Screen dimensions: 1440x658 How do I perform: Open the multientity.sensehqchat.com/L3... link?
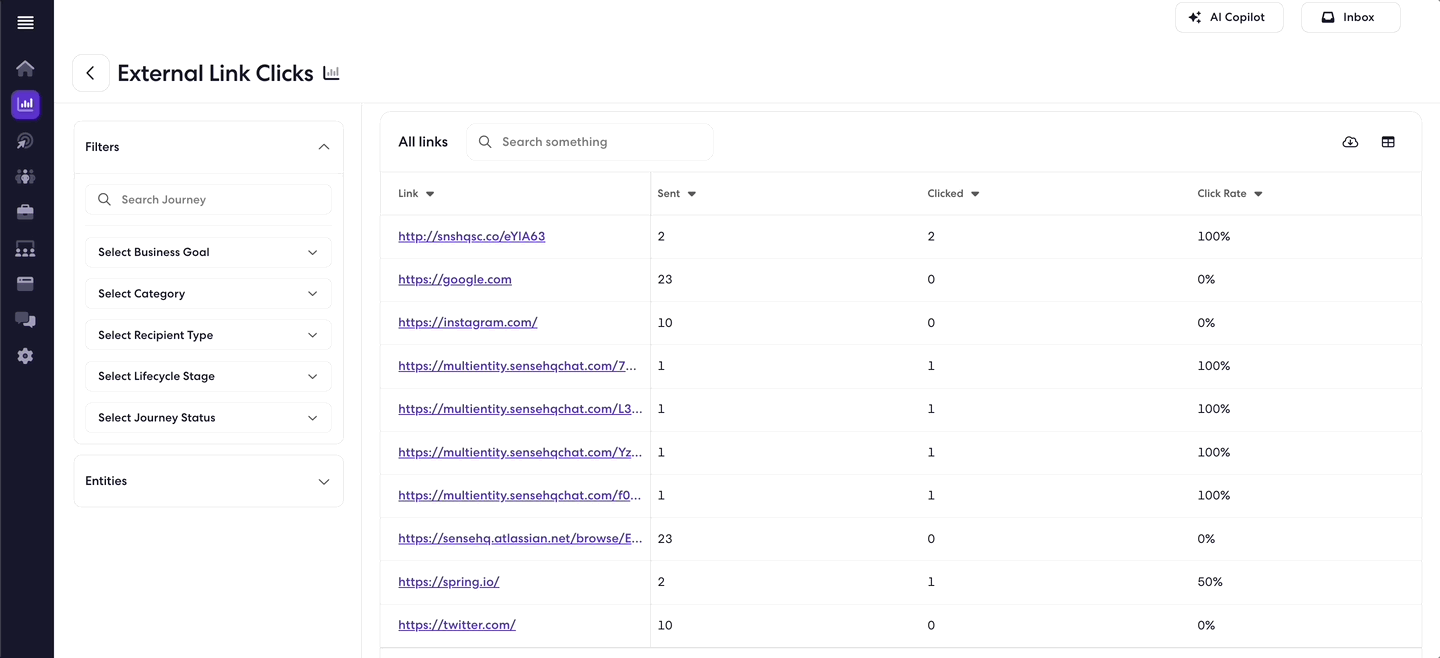520,409
